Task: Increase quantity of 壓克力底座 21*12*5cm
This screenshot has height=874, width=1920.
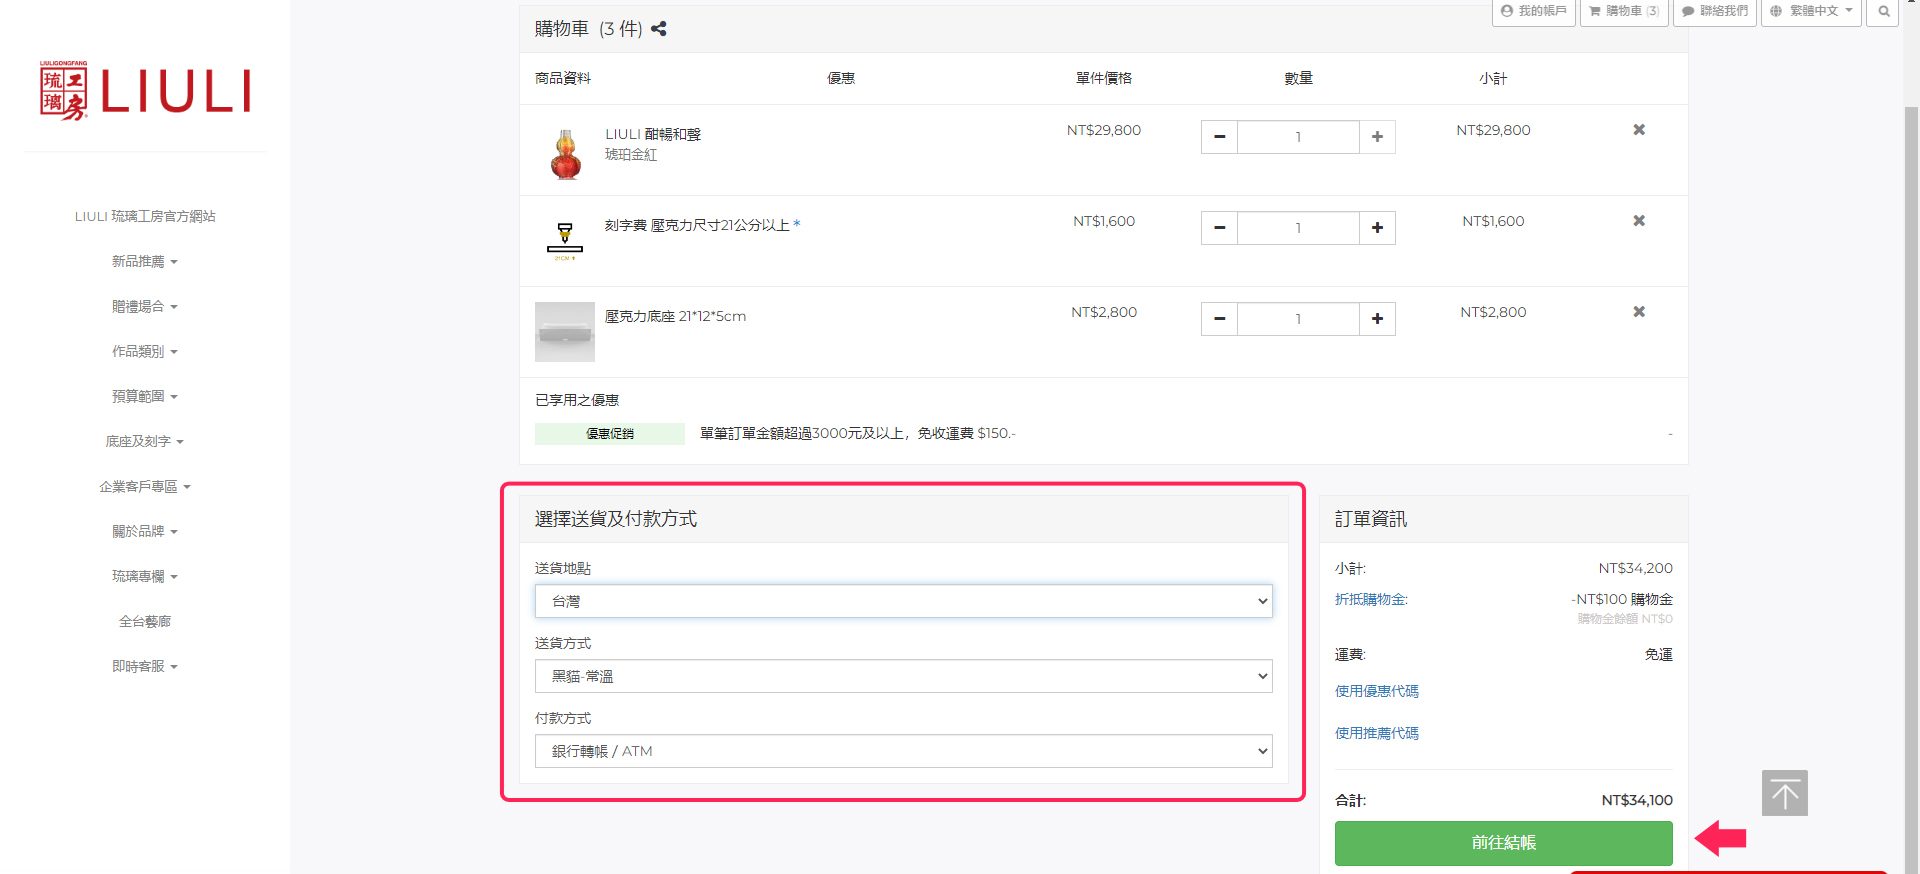Action: click(1377, 319)
